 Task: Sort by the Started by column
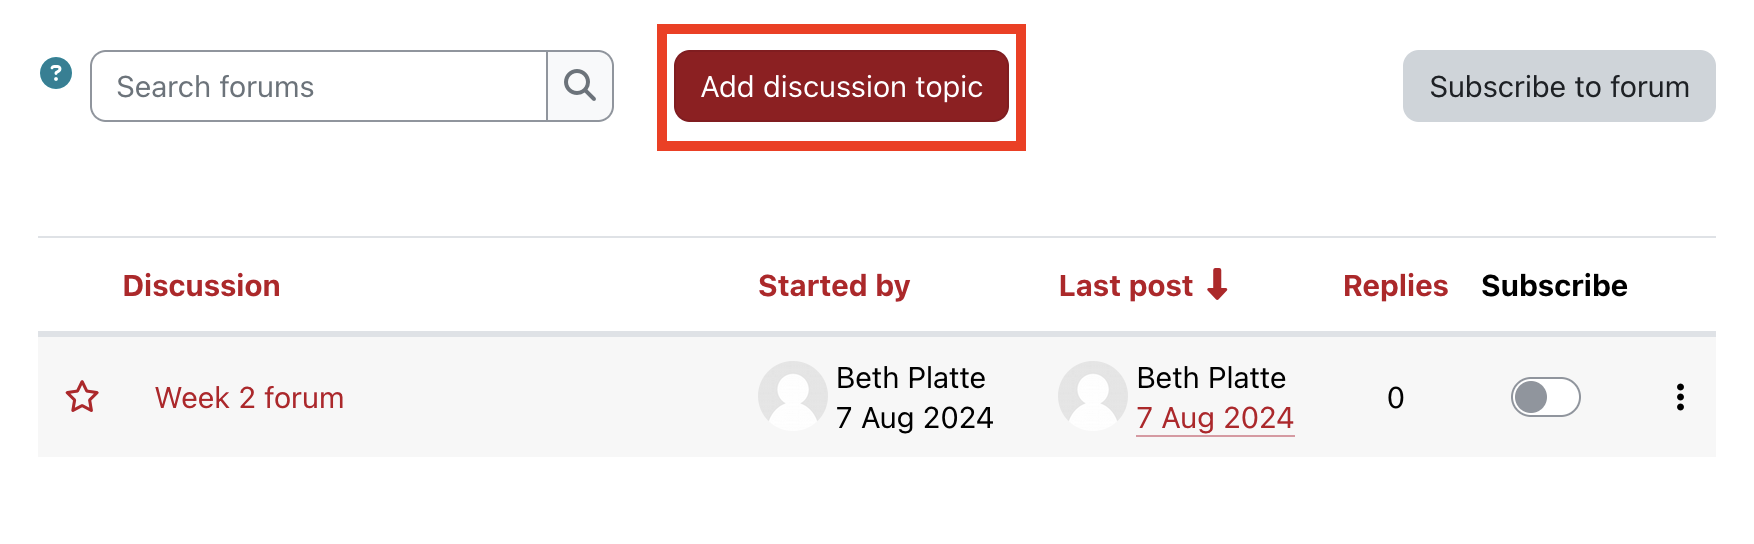[834, 286]
